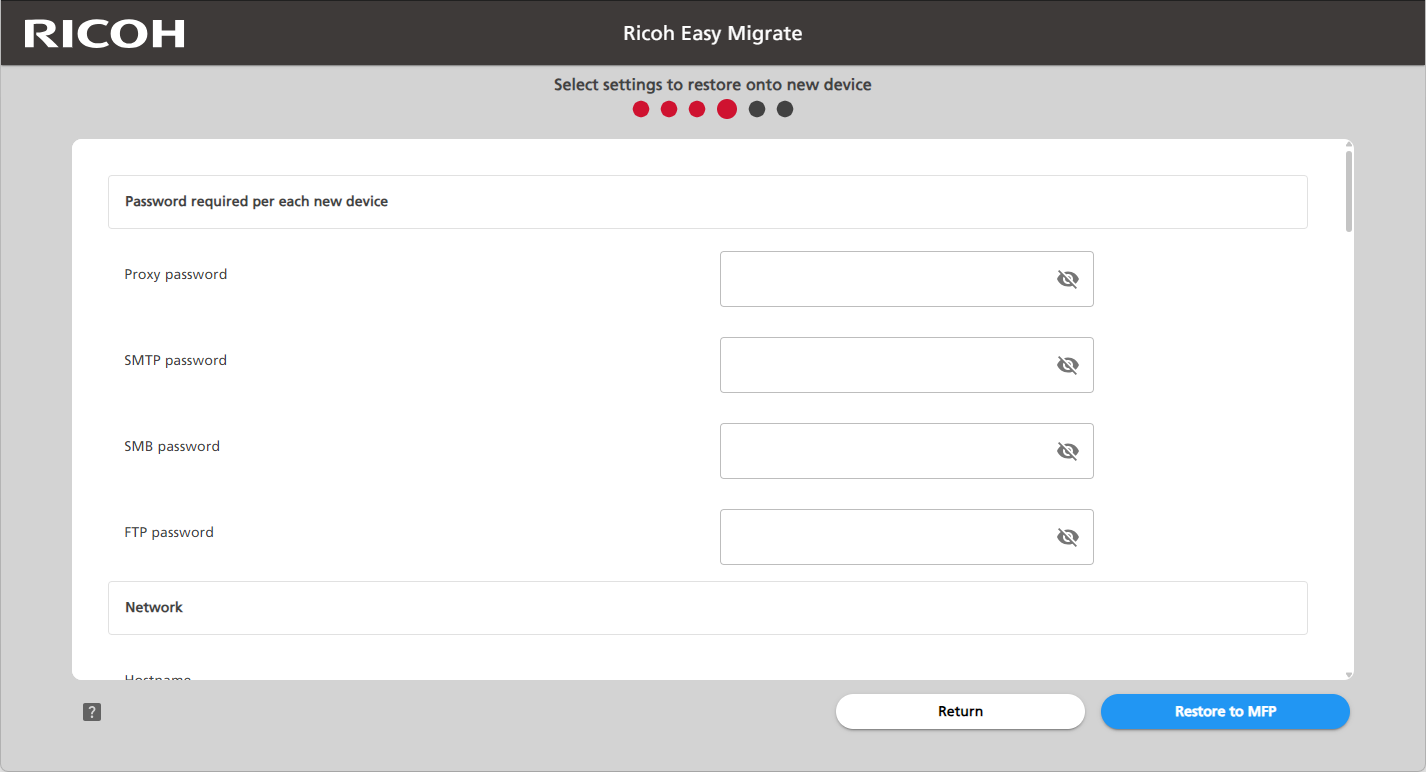
Task: Open help via the question mark icon
Action: [92, 712]
